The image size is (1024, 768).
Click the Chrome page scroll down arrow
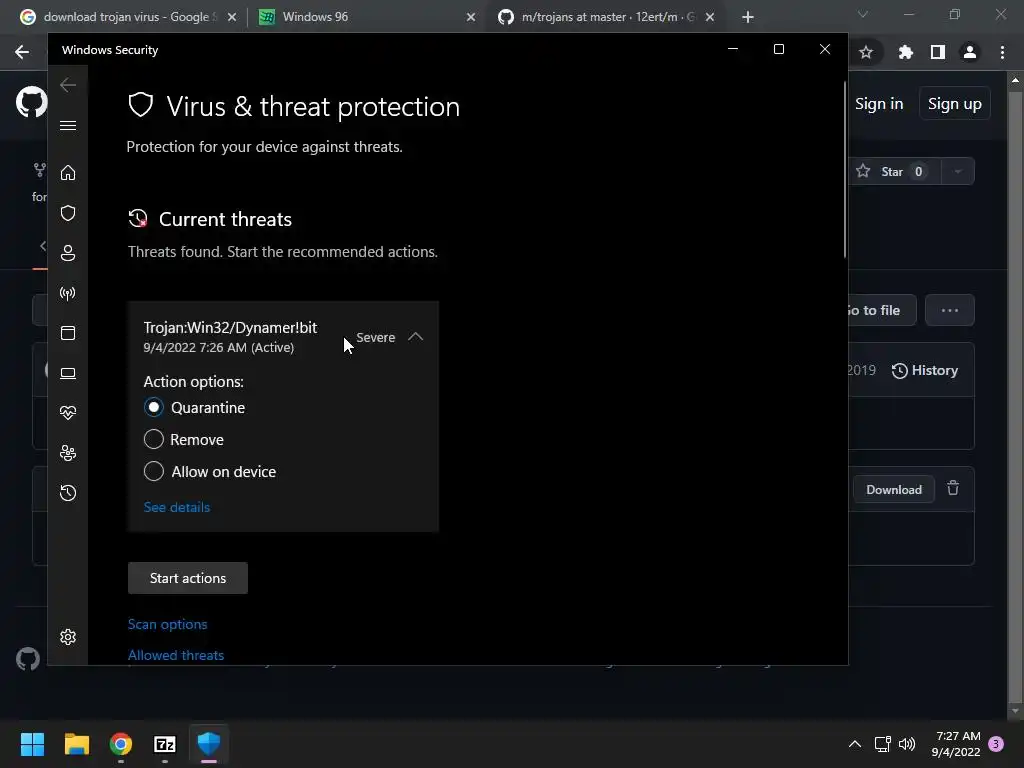[x=1015, y=711]
